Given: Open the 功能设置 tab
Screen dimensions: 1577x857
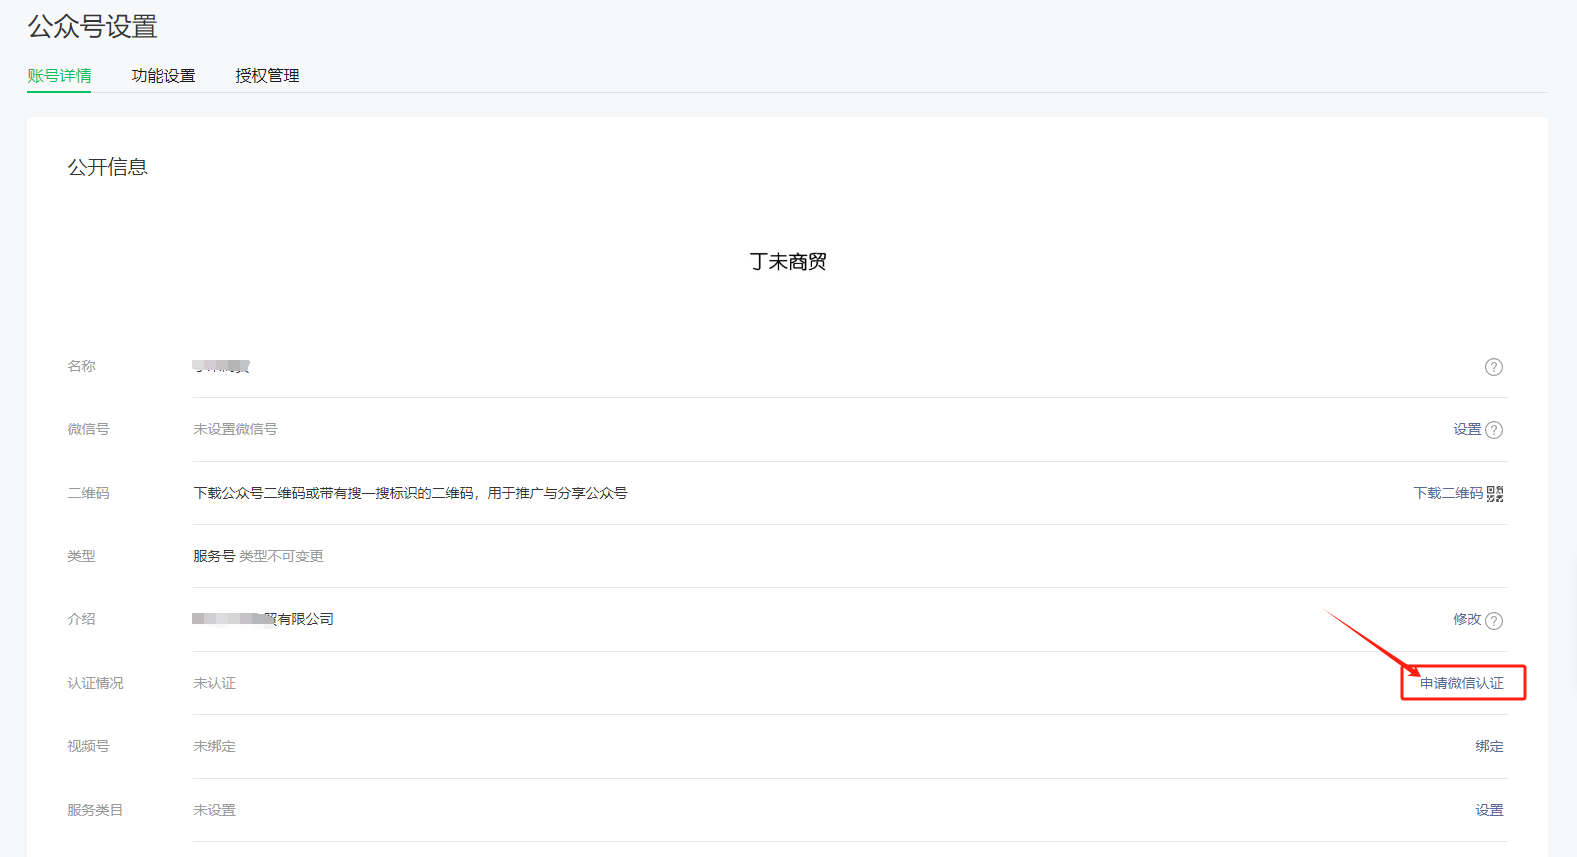Looking at the screenshot, I should [x=163, y=76].
